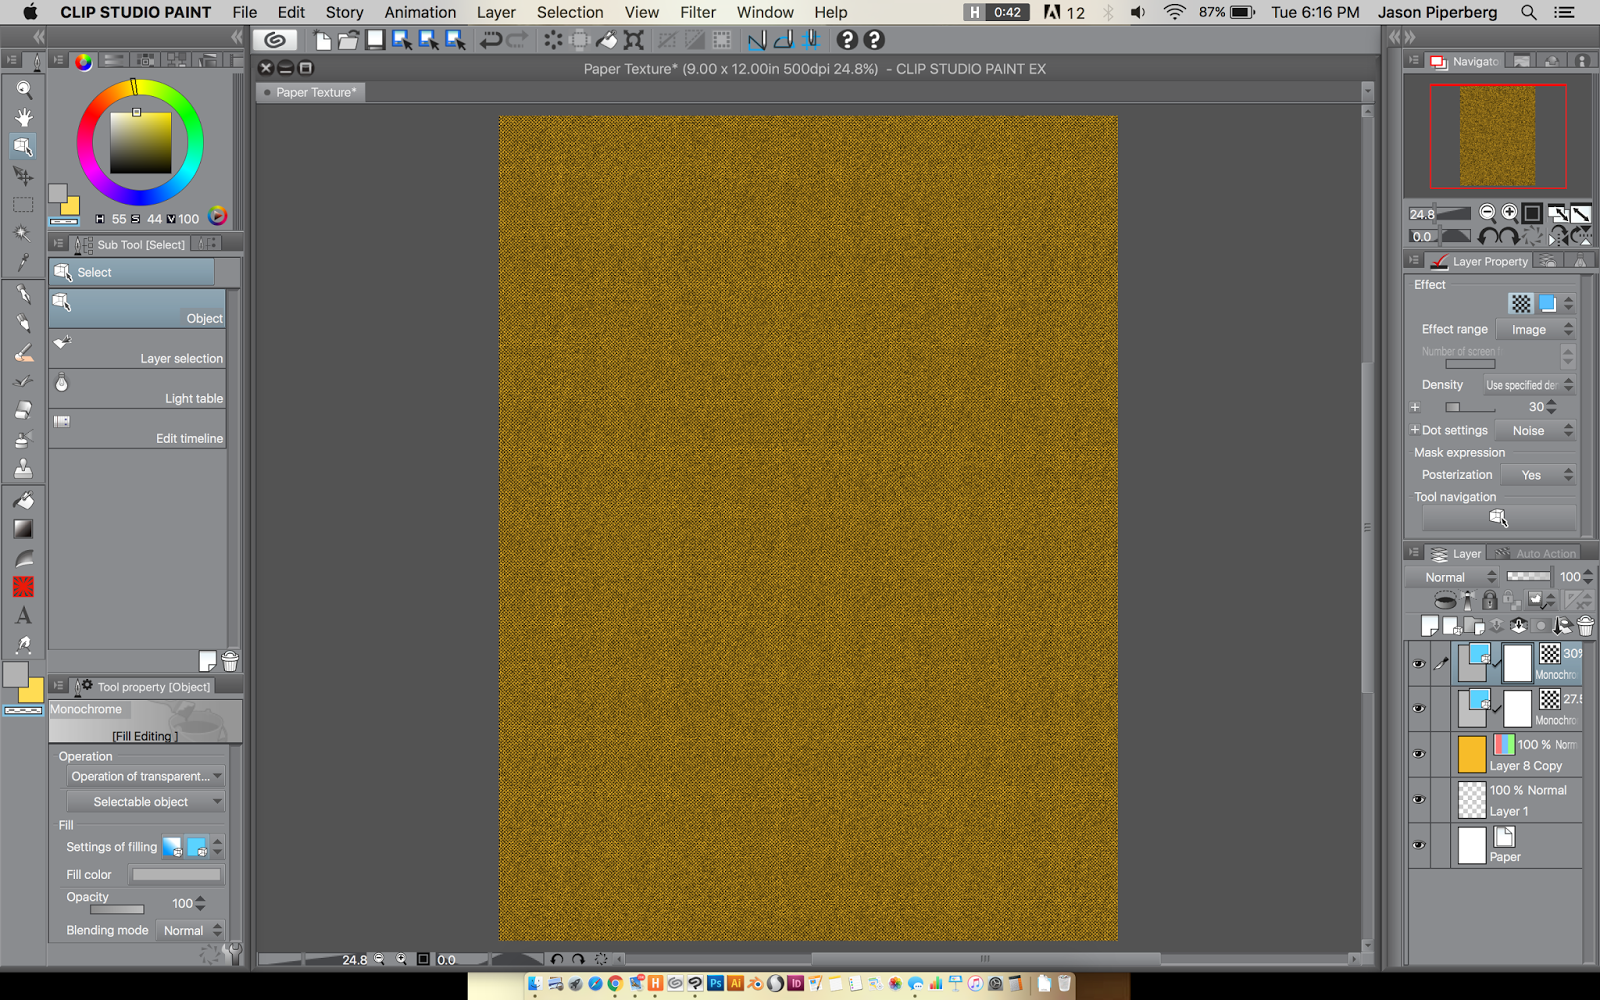The width and height of the screenshot is (1600, 1000).
Task: Select the Fill bucket tool
Action: [22, 500]
